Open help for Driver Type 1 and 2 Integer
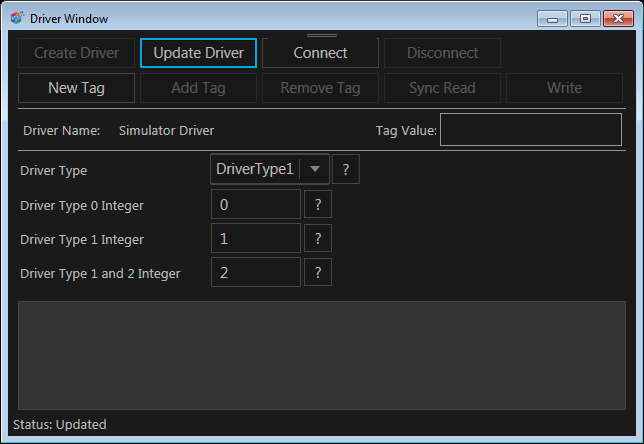 318,272
